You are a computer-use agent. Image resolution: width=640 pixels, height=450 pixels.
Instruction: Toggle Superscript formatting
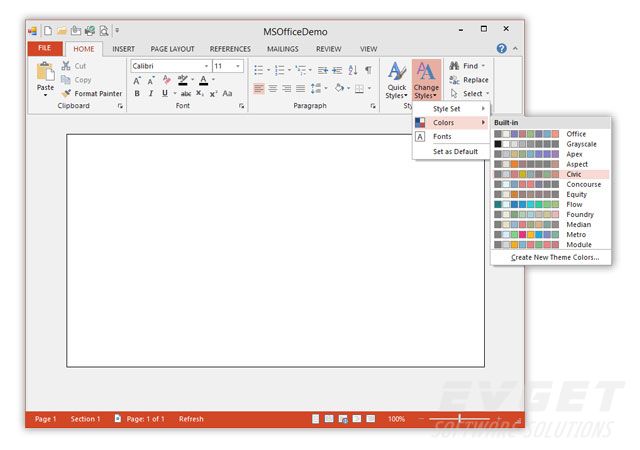point(213,94)
